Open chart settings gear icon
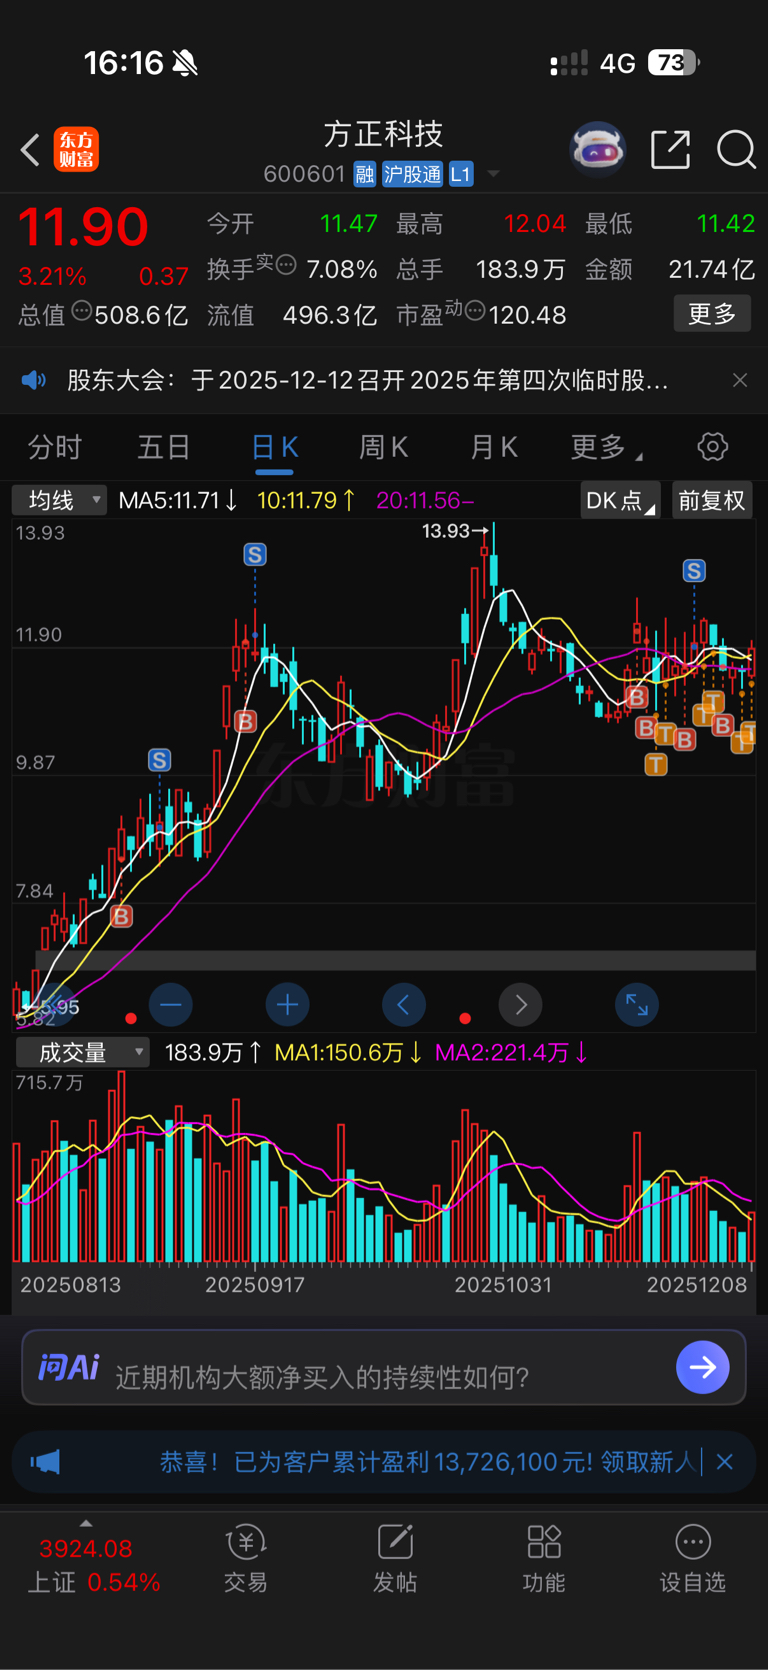Image resolution: width=768 pixels, height=1670 pixels. tap(713, 446)
